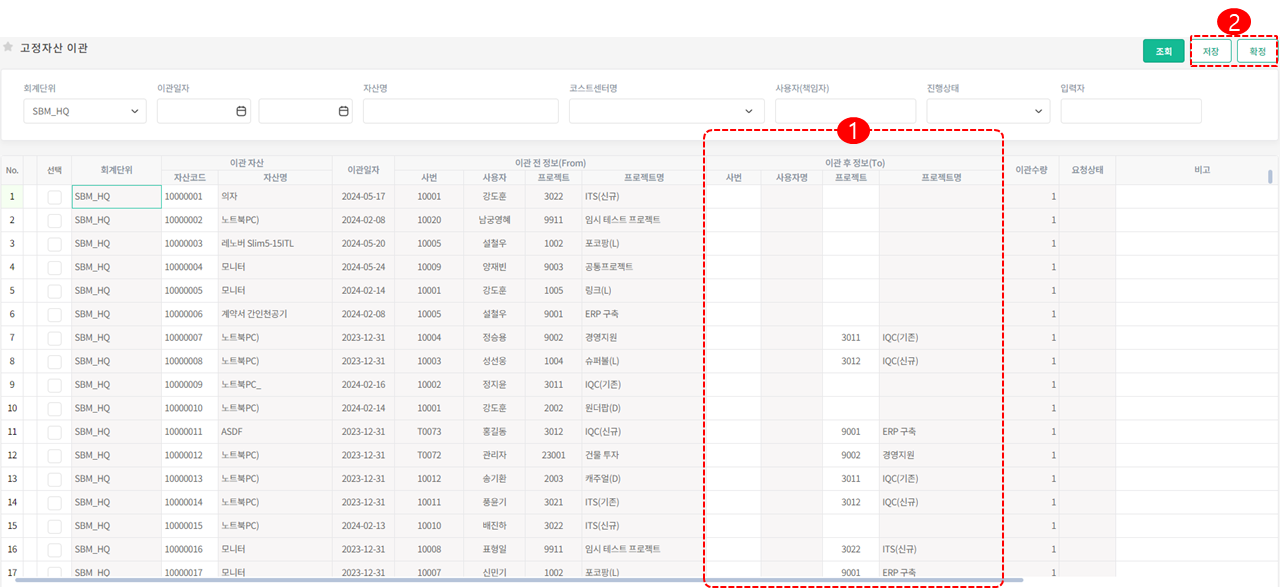
Task: Select the 레노버 Slim5-15ITL asset name cell
Action: [275, 244]
